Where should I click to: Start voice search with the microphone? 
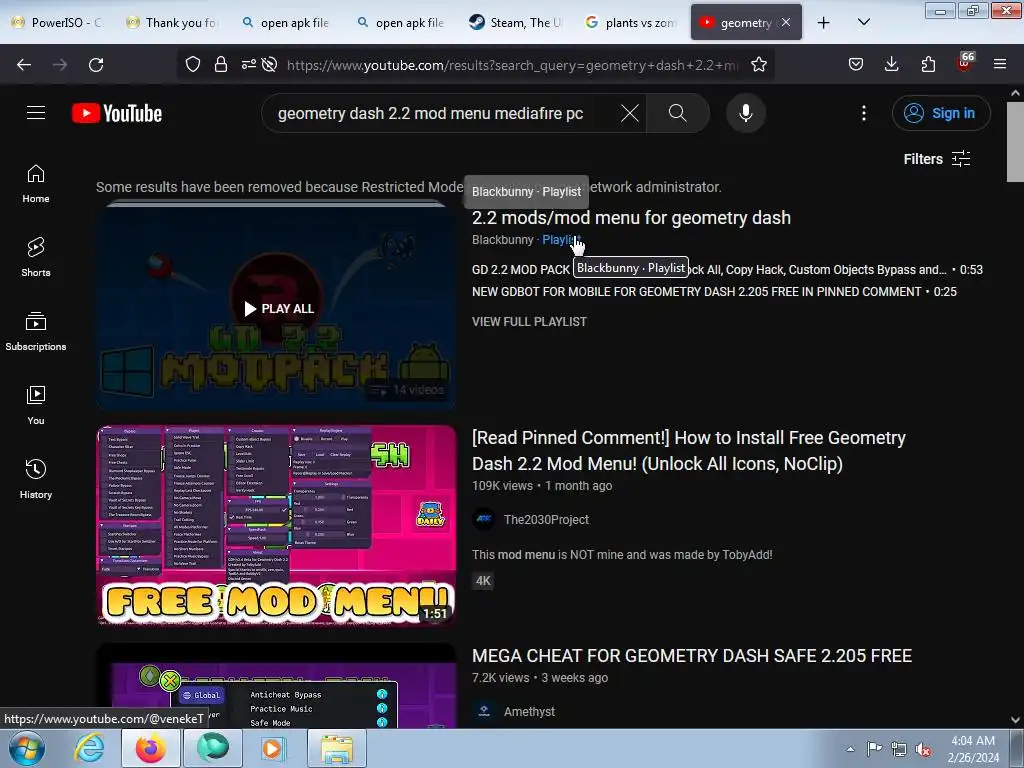746,113
